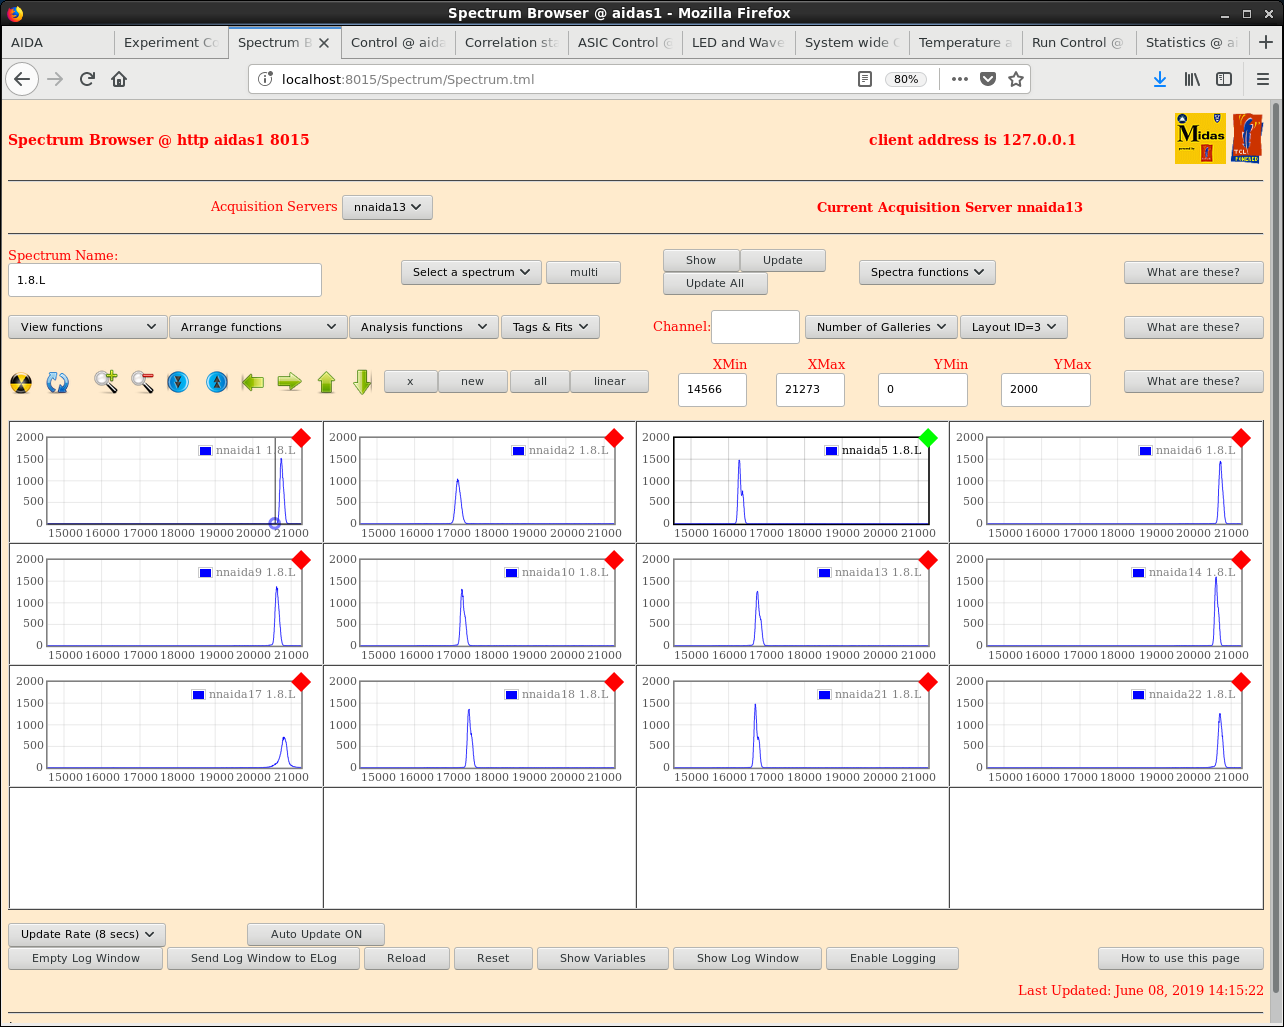Shift spectrum left with green arrow
The width and height of the screenshot is (1284, 1027).
pos(253,381)
